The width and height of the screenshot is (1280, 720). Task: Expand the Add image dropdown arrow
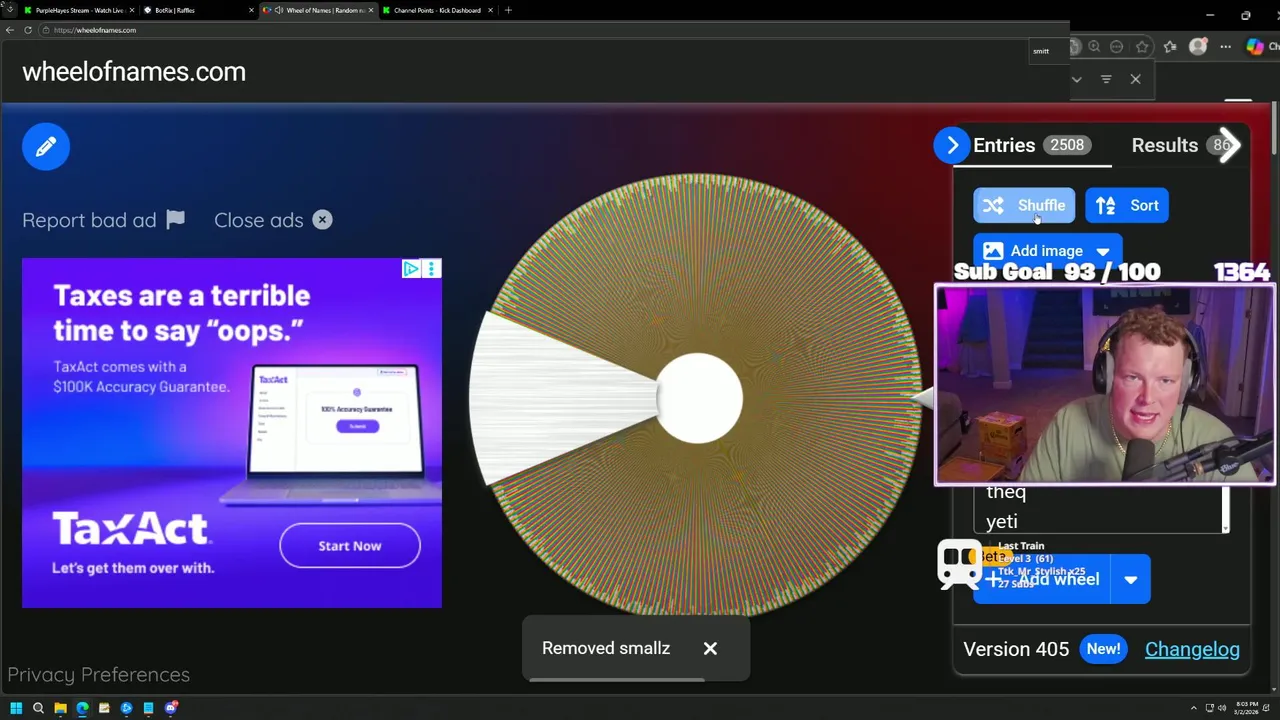point(1103,252)
